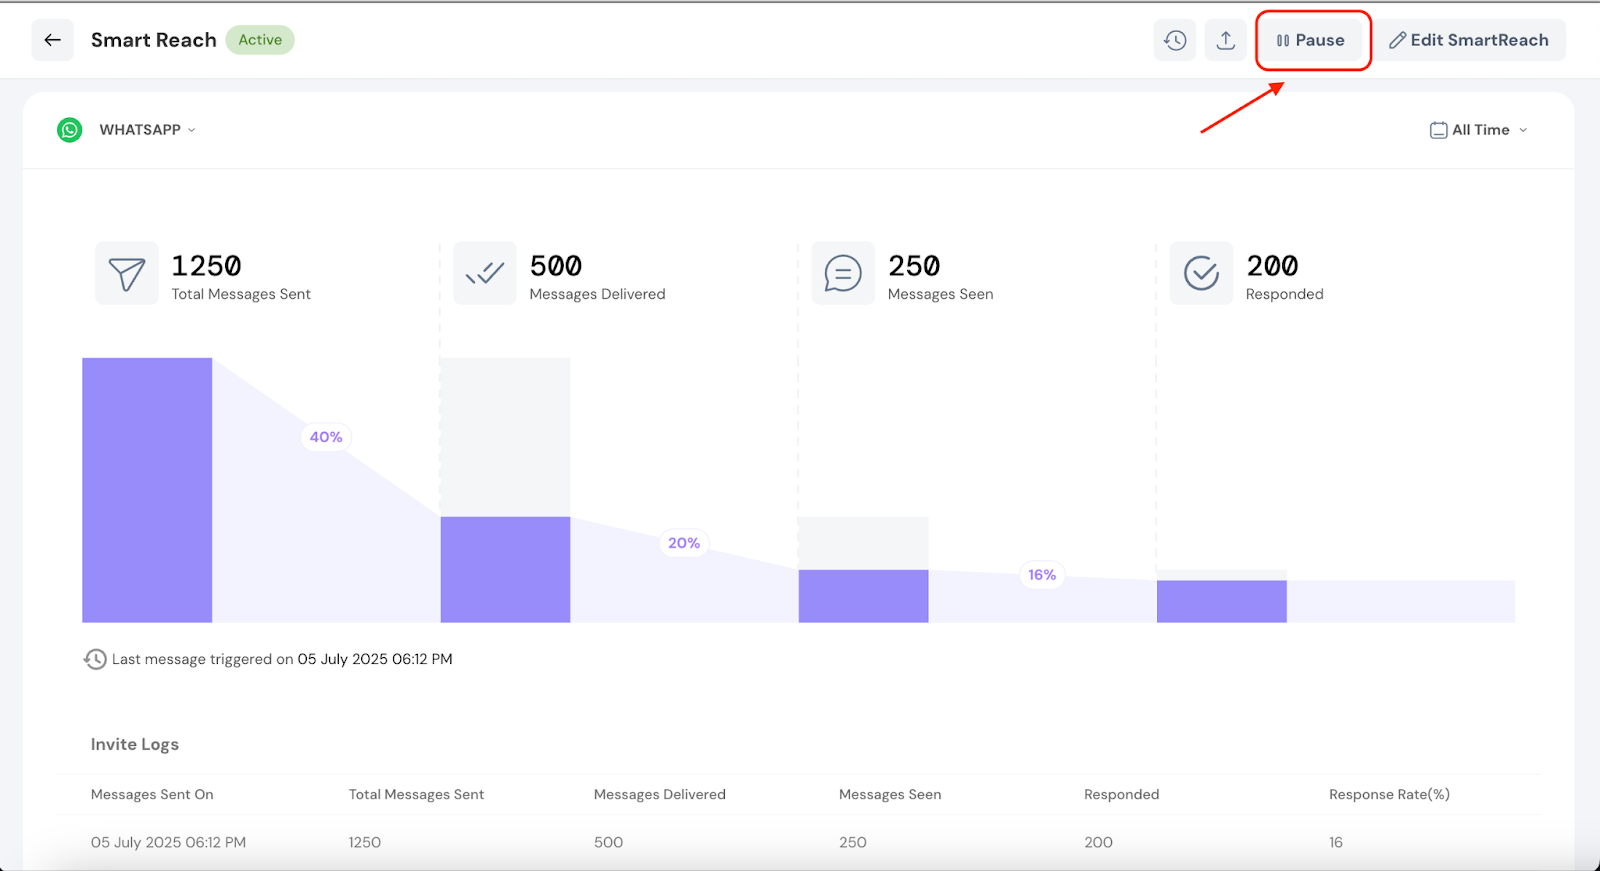The image size is (1600, 871).
Task: Click the 20% conversion label
Action: (x=684, y=543)
